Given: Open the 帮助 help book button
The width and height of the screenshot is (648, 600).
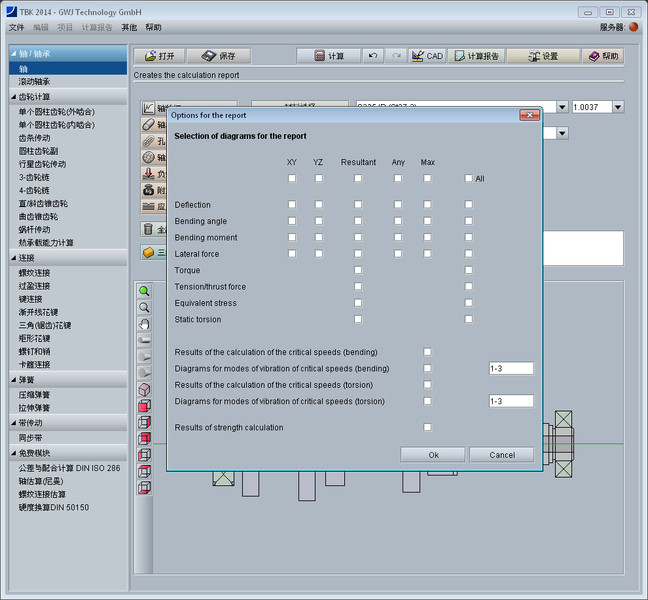Looking at the screenshot, I should [604, 56].
